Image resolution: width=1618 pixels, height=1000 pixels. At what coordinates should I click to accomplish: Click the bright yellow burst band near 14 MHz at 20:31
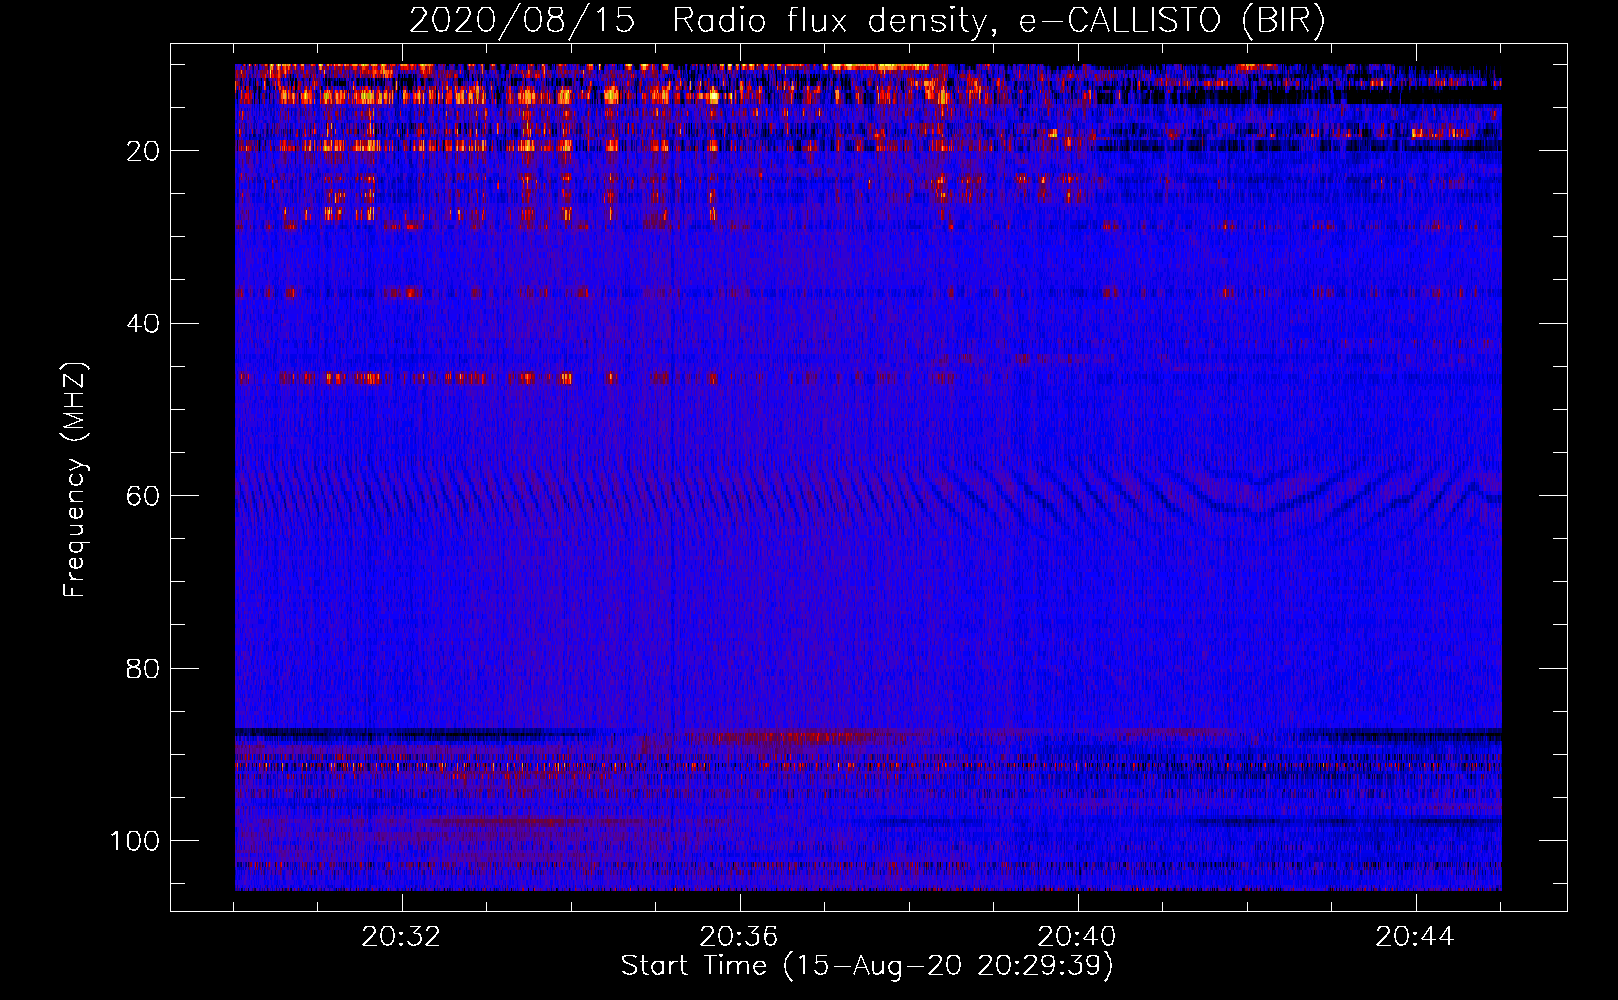(x=340, y=96)
